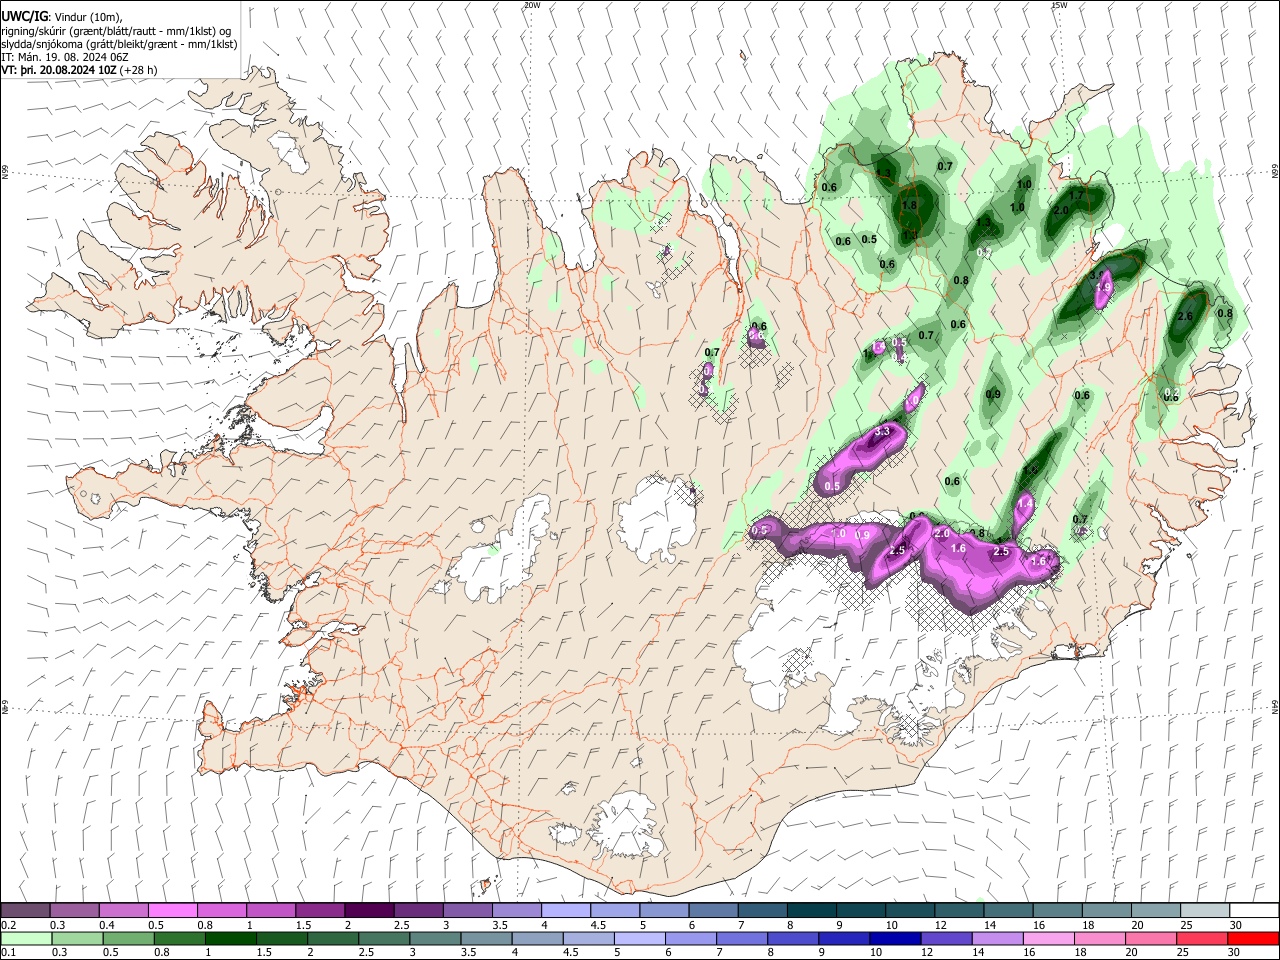Viewport: 1280px width, 960px height.
Task: Click the 1.8 precipitation value on the map
Action: click(909, 205)
